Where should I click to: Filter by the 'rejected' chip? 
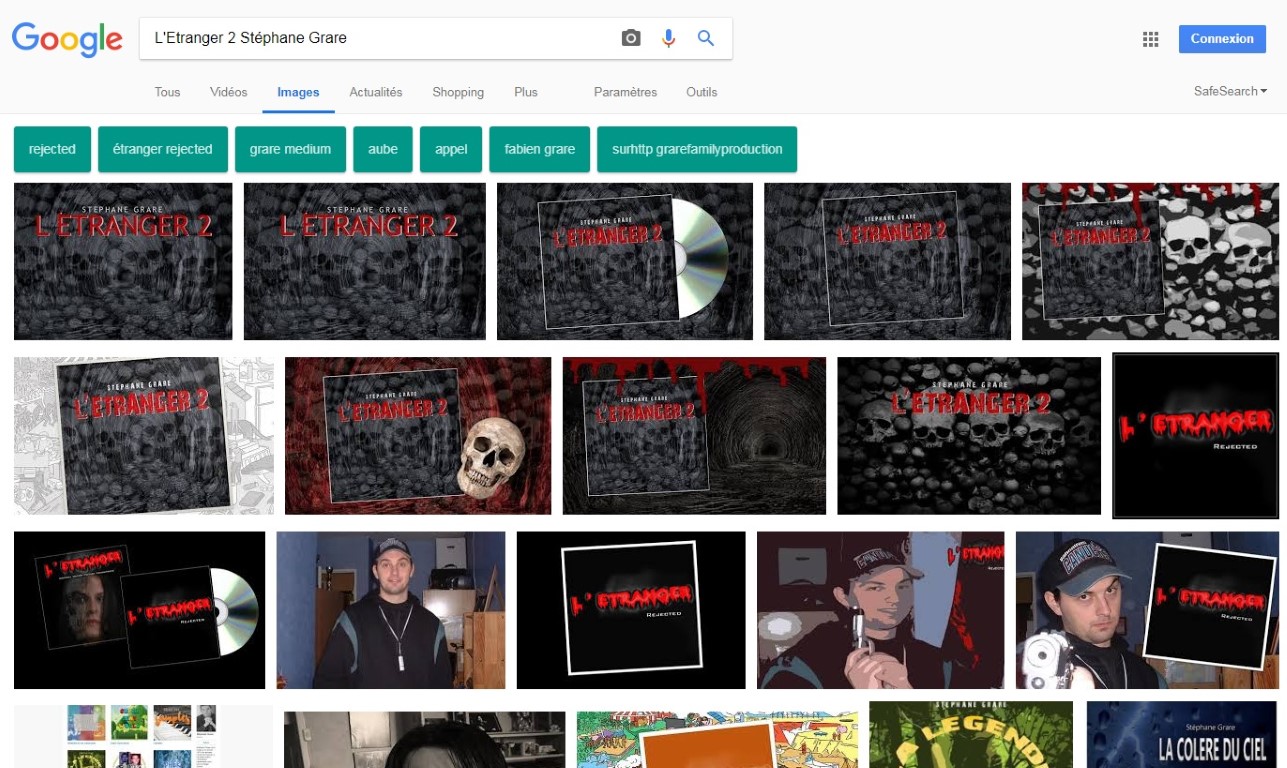click(52, 149)
